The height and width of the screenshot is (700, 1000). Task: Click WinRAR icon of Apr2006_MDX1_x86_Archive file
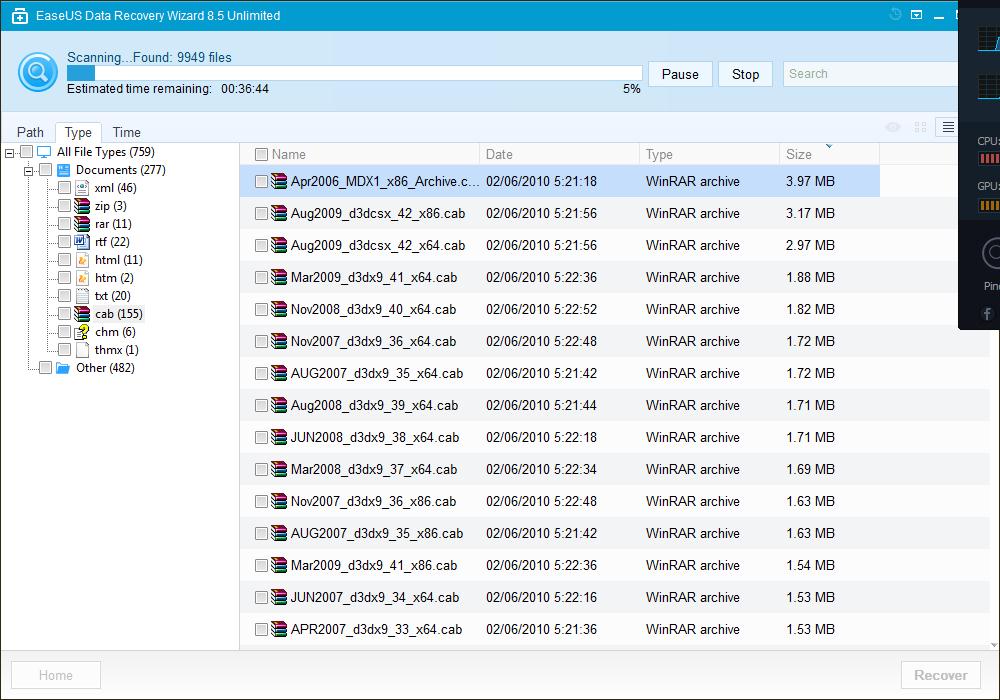point(279,181)
